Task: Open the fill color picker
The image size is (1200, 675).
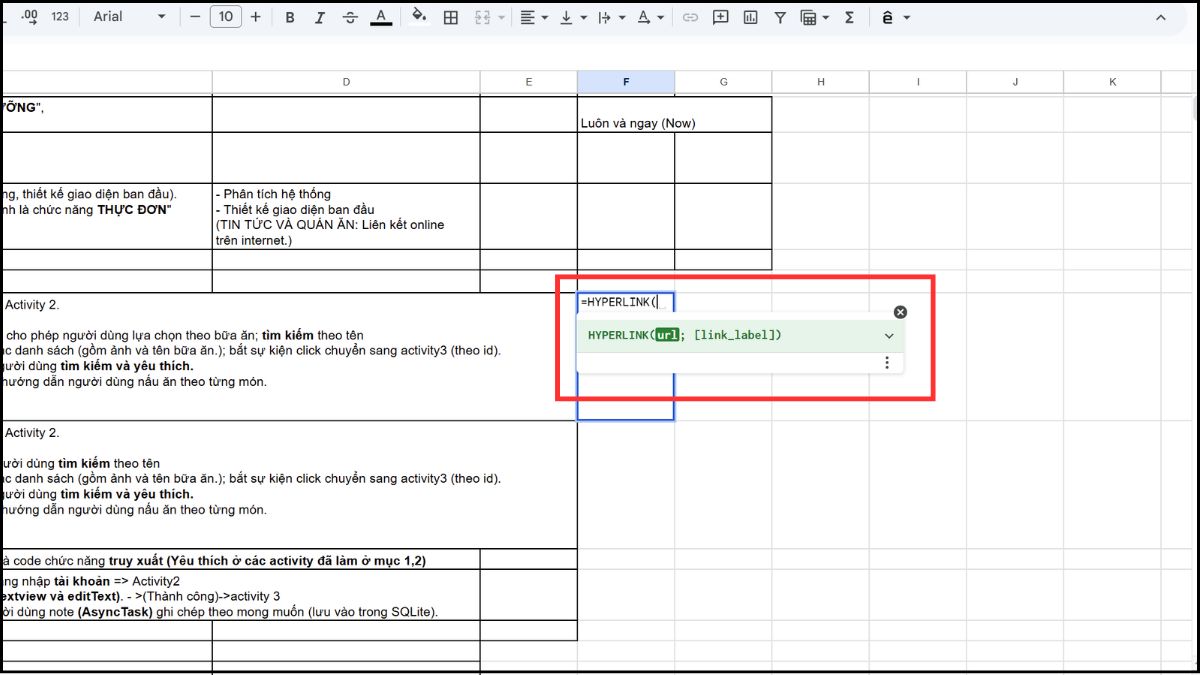Action: tap(419, 17)
